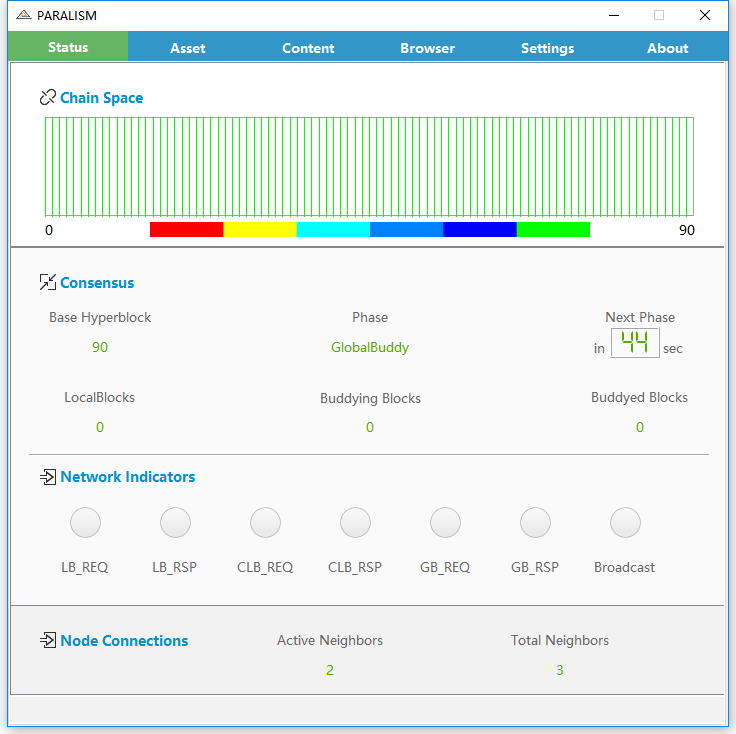The image size is (736, 734).
Task: Minimize the PARALISM window
Action: (613, 15)
